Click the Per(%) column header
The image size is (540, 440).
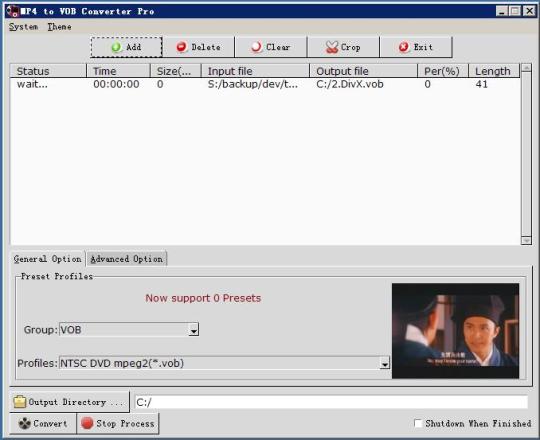tap(443, 71)
